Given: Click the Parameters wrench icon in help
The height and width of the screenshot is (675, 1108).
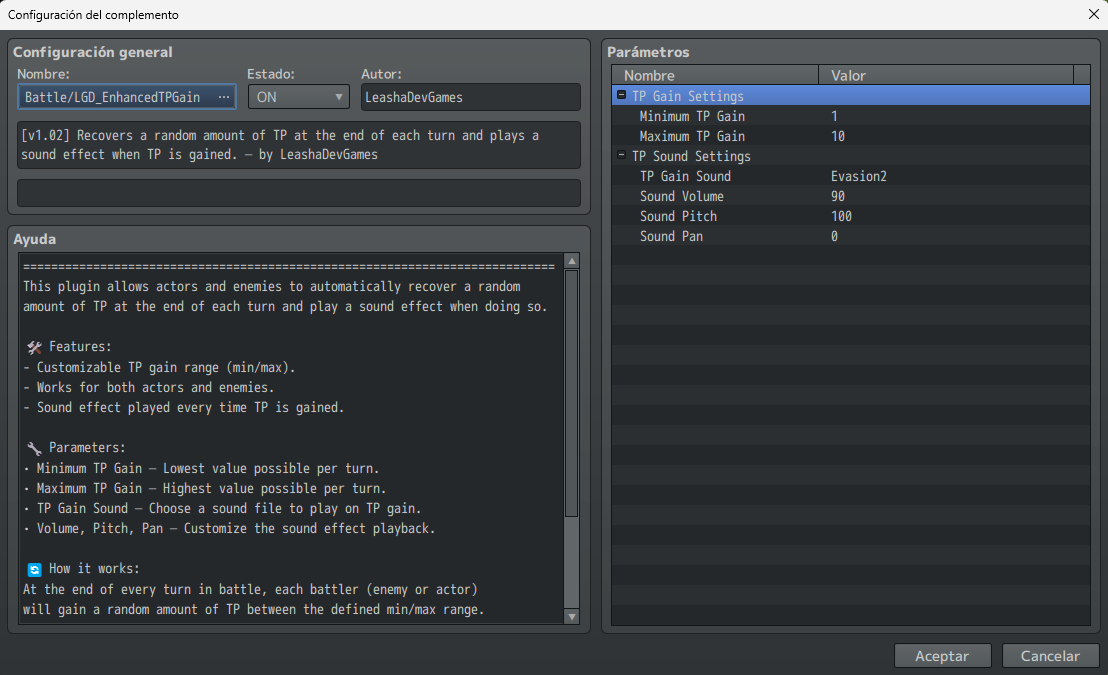Looking at the screenshot, I should point(34,448).
